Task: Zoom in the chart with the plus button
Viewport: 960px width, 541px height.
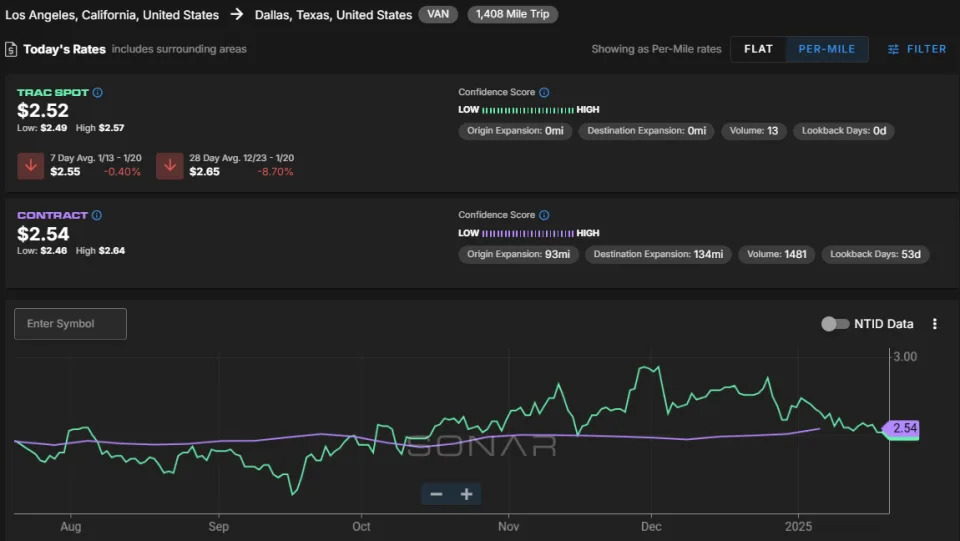Action: 467,494
